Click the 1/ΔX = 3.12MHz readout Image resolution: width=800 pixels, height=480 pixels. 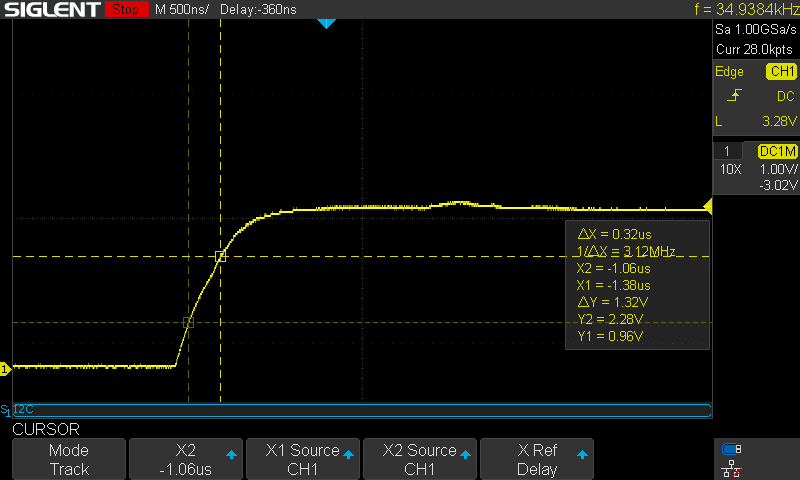click(x=626, y=251)
